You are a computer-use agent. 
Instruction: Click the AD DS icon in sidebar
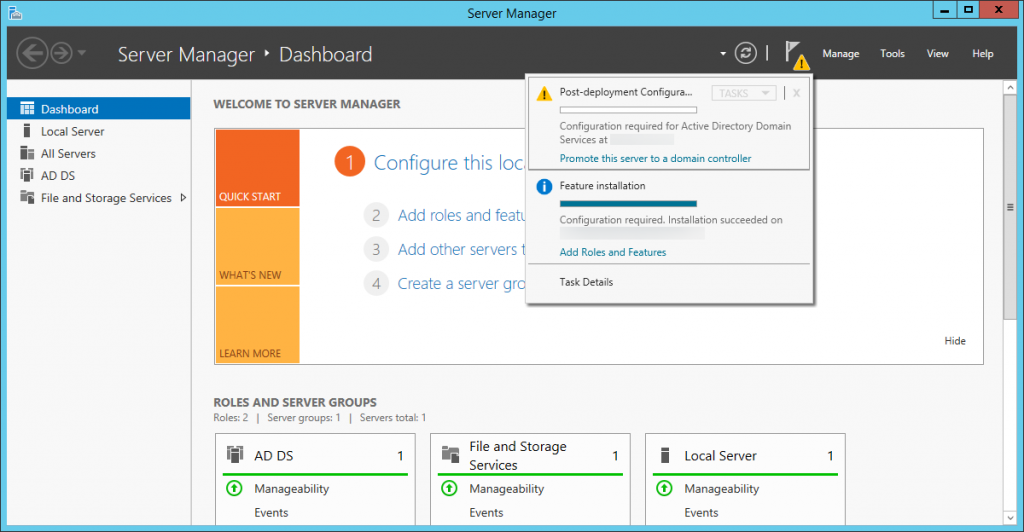(27, 175)
